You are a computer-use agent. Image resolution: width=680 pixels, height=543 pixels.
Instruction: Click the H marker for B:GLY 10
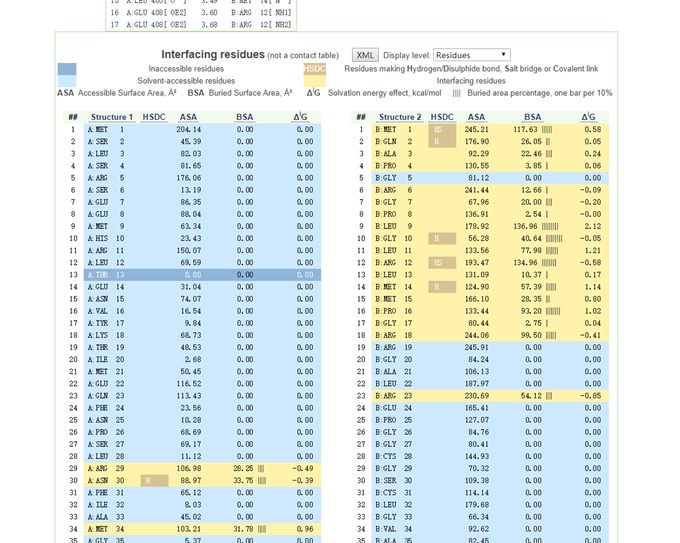click(442, 239)
